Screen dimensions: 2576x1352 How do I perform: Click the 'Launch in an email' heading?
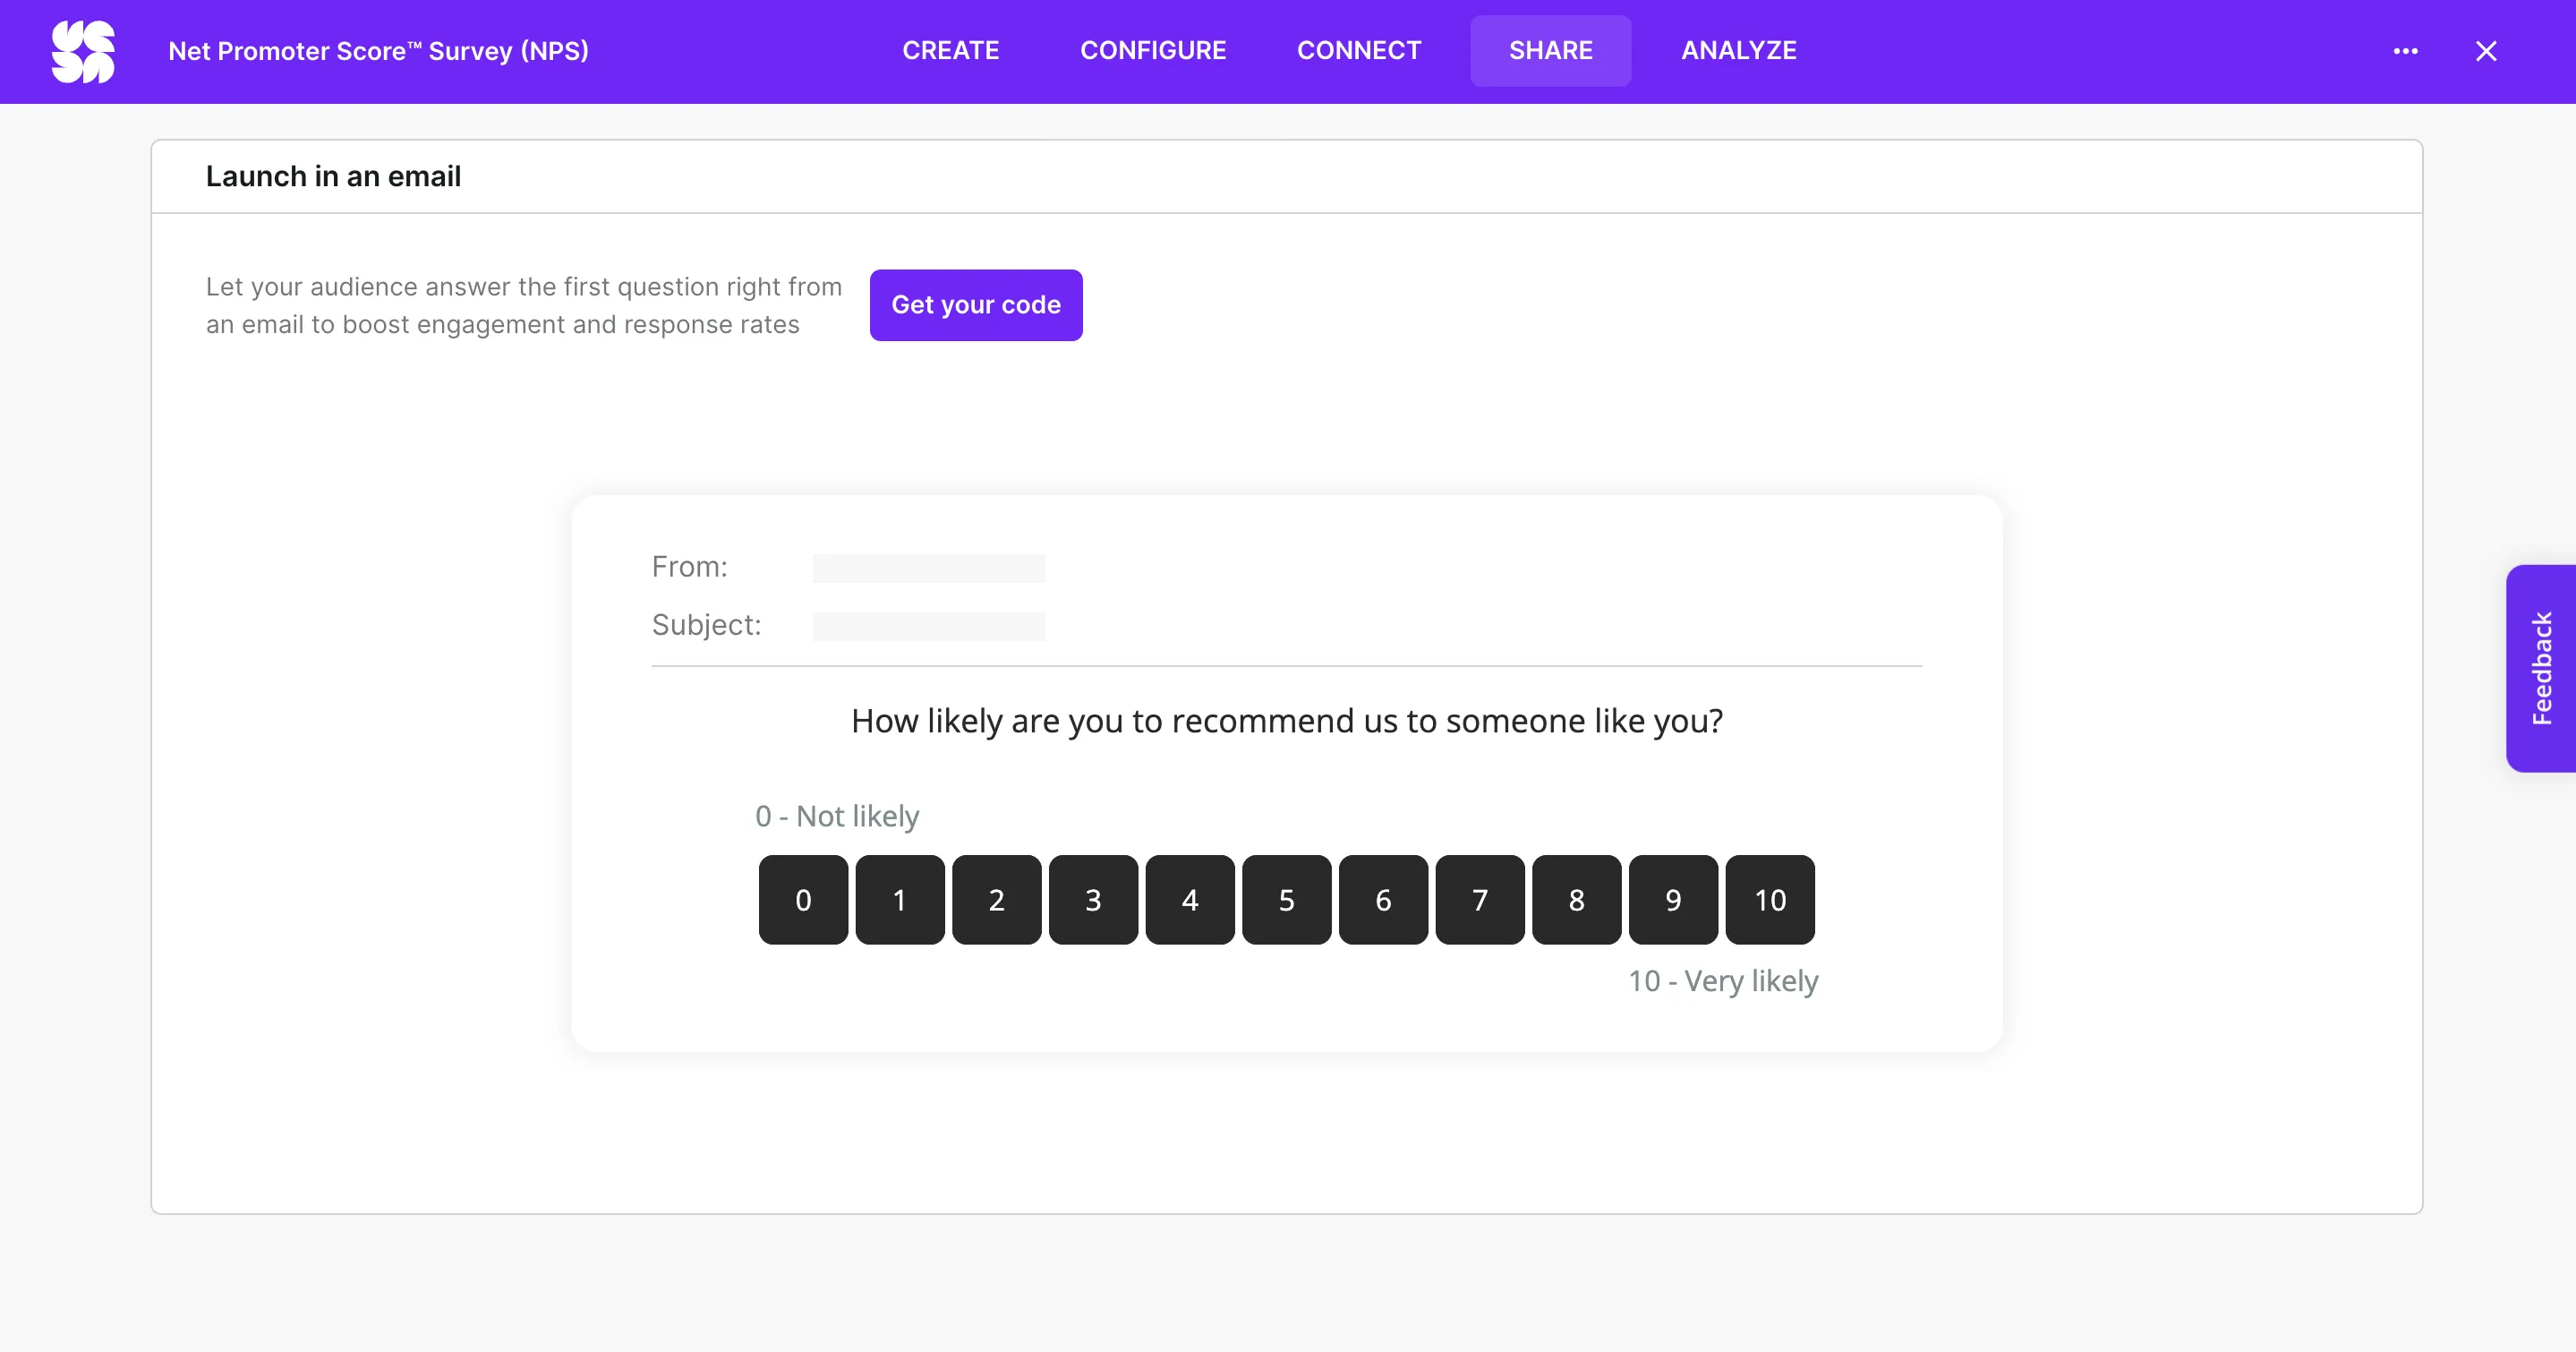333,177
